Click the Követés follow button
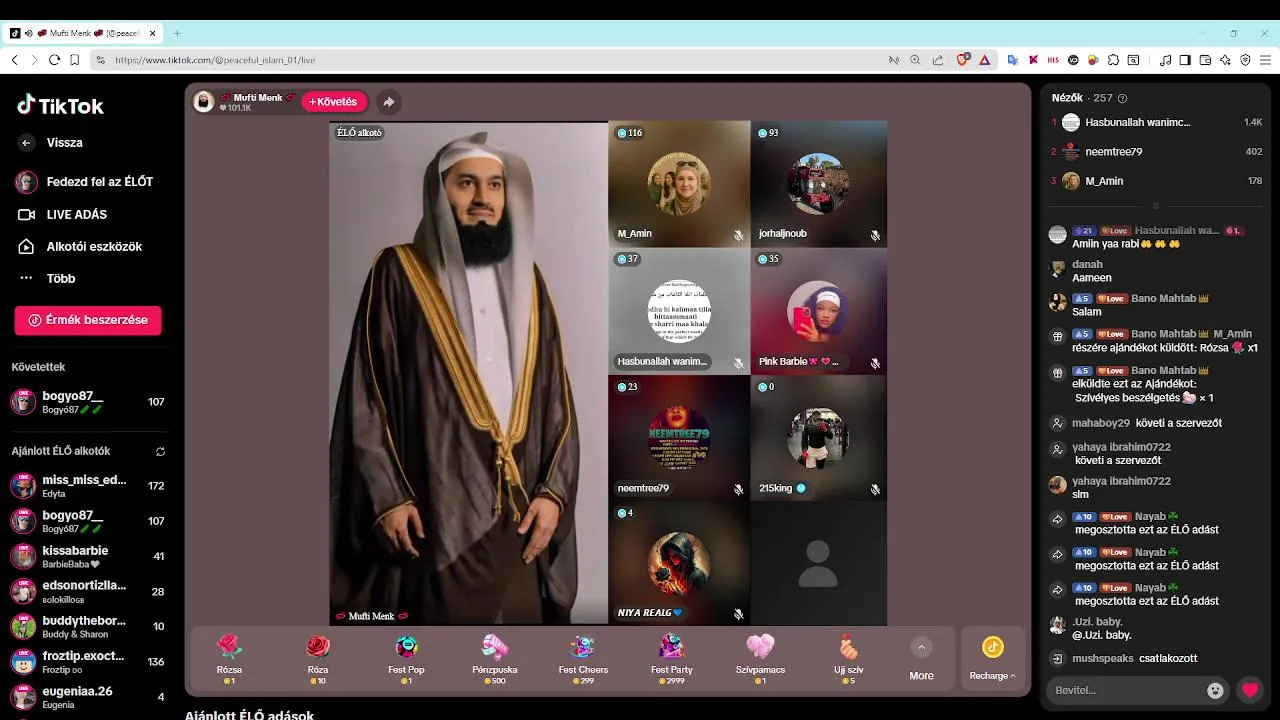The width and height of the screenshot is (1280, 720). (x=334, y=102)
